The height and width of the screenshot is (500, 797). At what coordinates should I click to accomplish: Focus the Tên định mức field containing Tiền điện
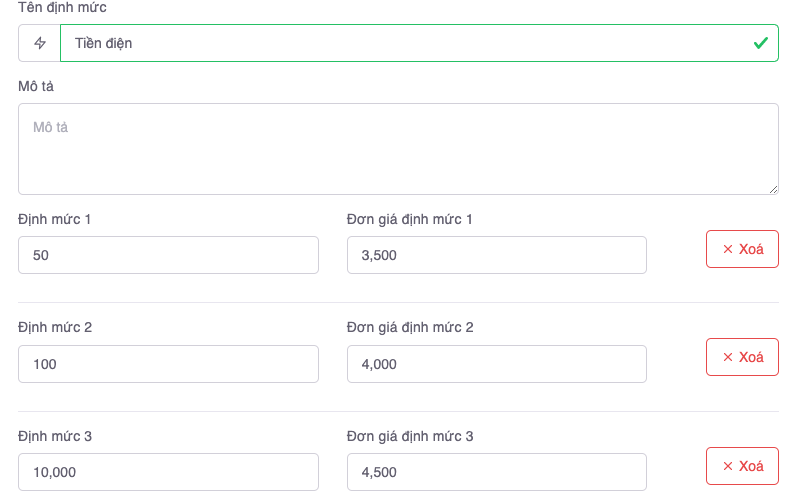click(x=400, y=43)
